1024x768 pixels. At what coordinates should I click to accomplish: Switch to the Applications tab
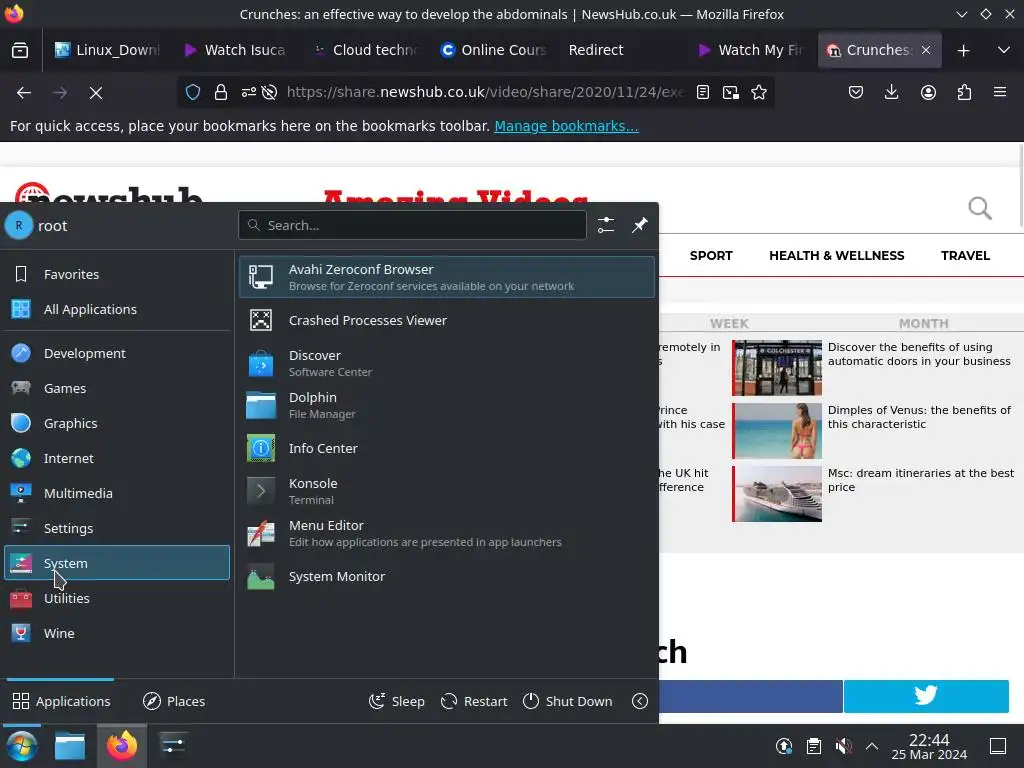(61, 701)
